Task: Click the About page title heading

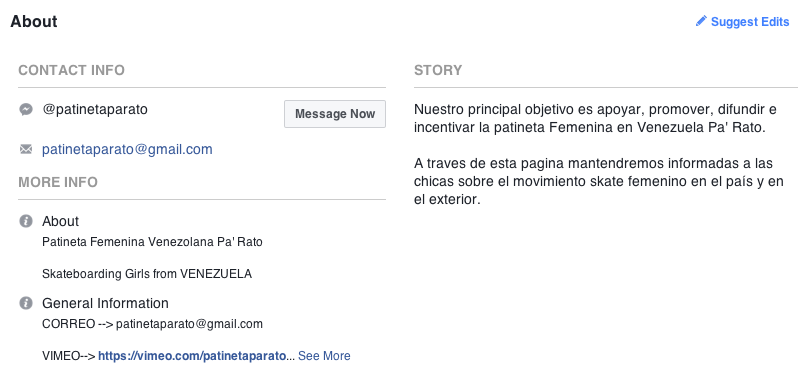Action: pyautogui.click(x=34, y=22)
